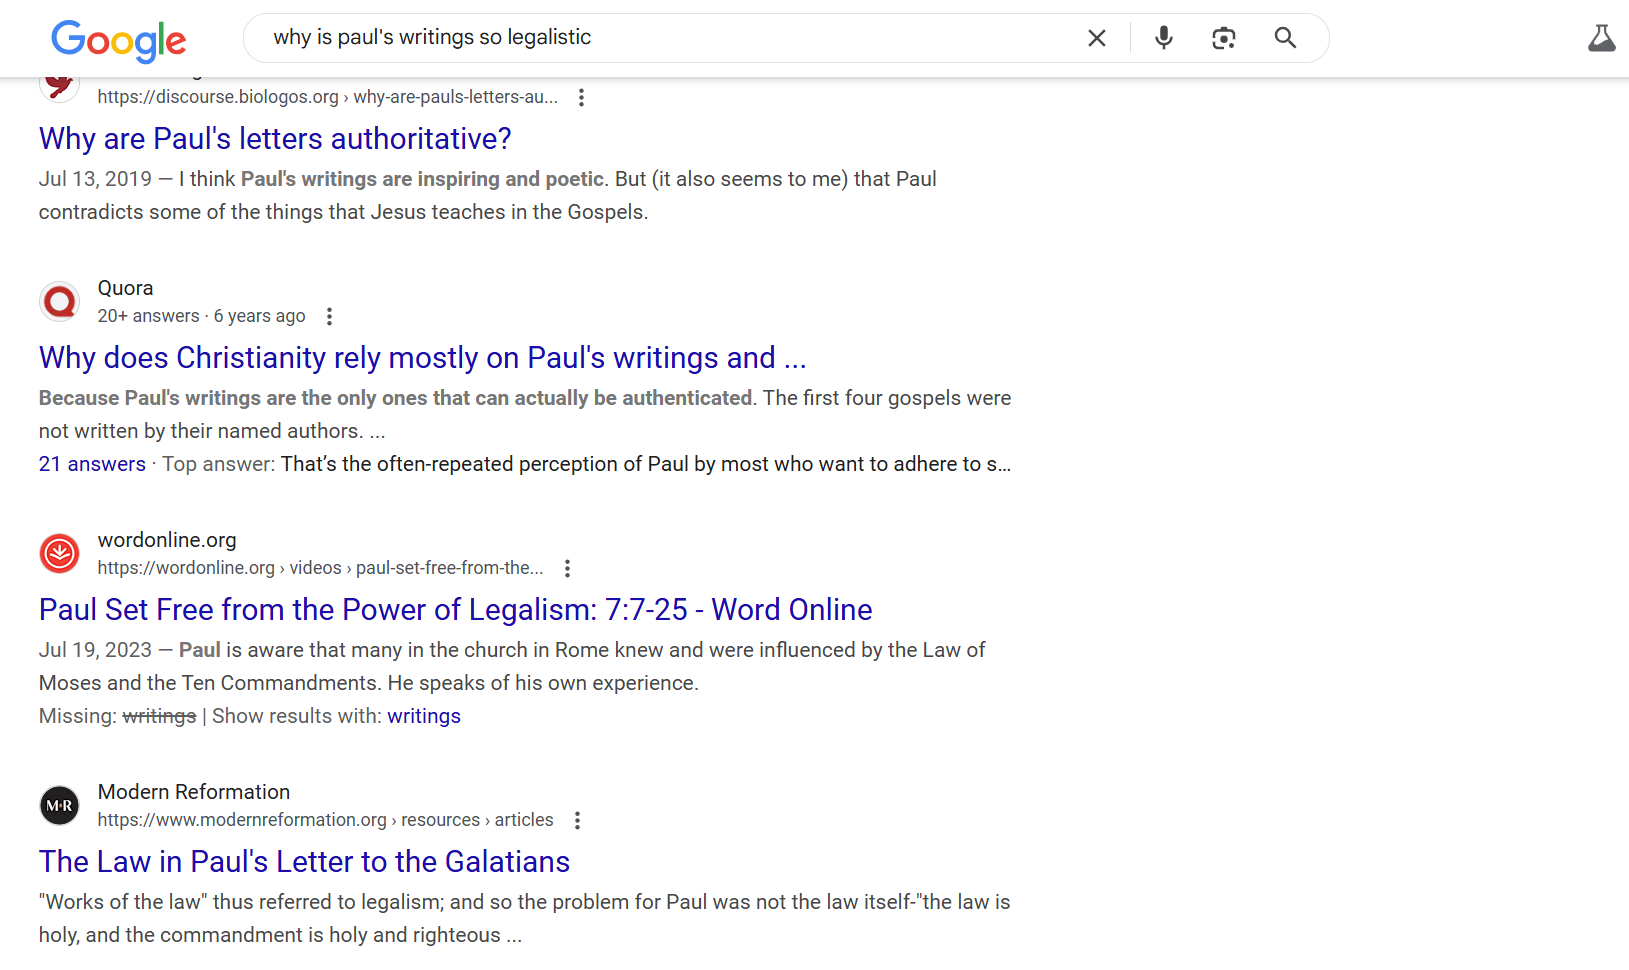Screen dimensions: 1629x970
Task: Open "Why does Christianity rely mostly" result
Action: [x=422, y=357]
